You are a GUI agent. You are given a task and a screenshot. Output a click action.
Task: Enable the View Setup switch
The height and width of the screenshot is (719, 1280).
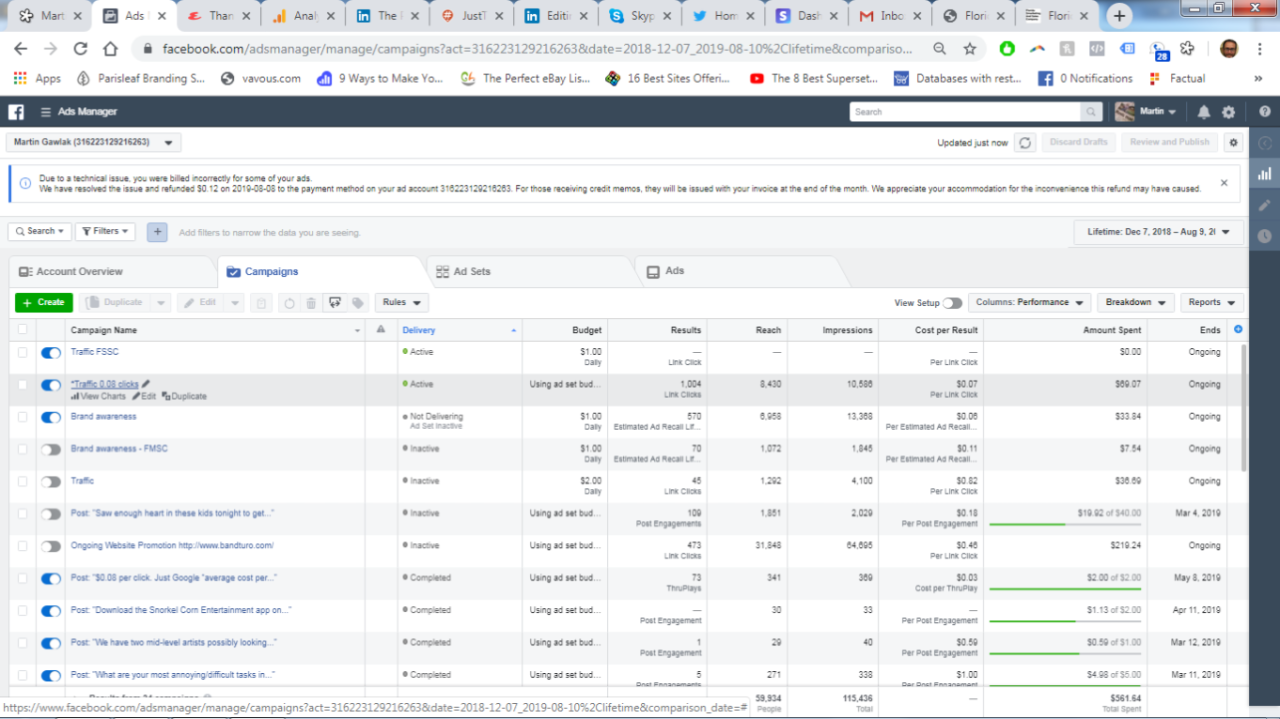(x=952, y=303)
